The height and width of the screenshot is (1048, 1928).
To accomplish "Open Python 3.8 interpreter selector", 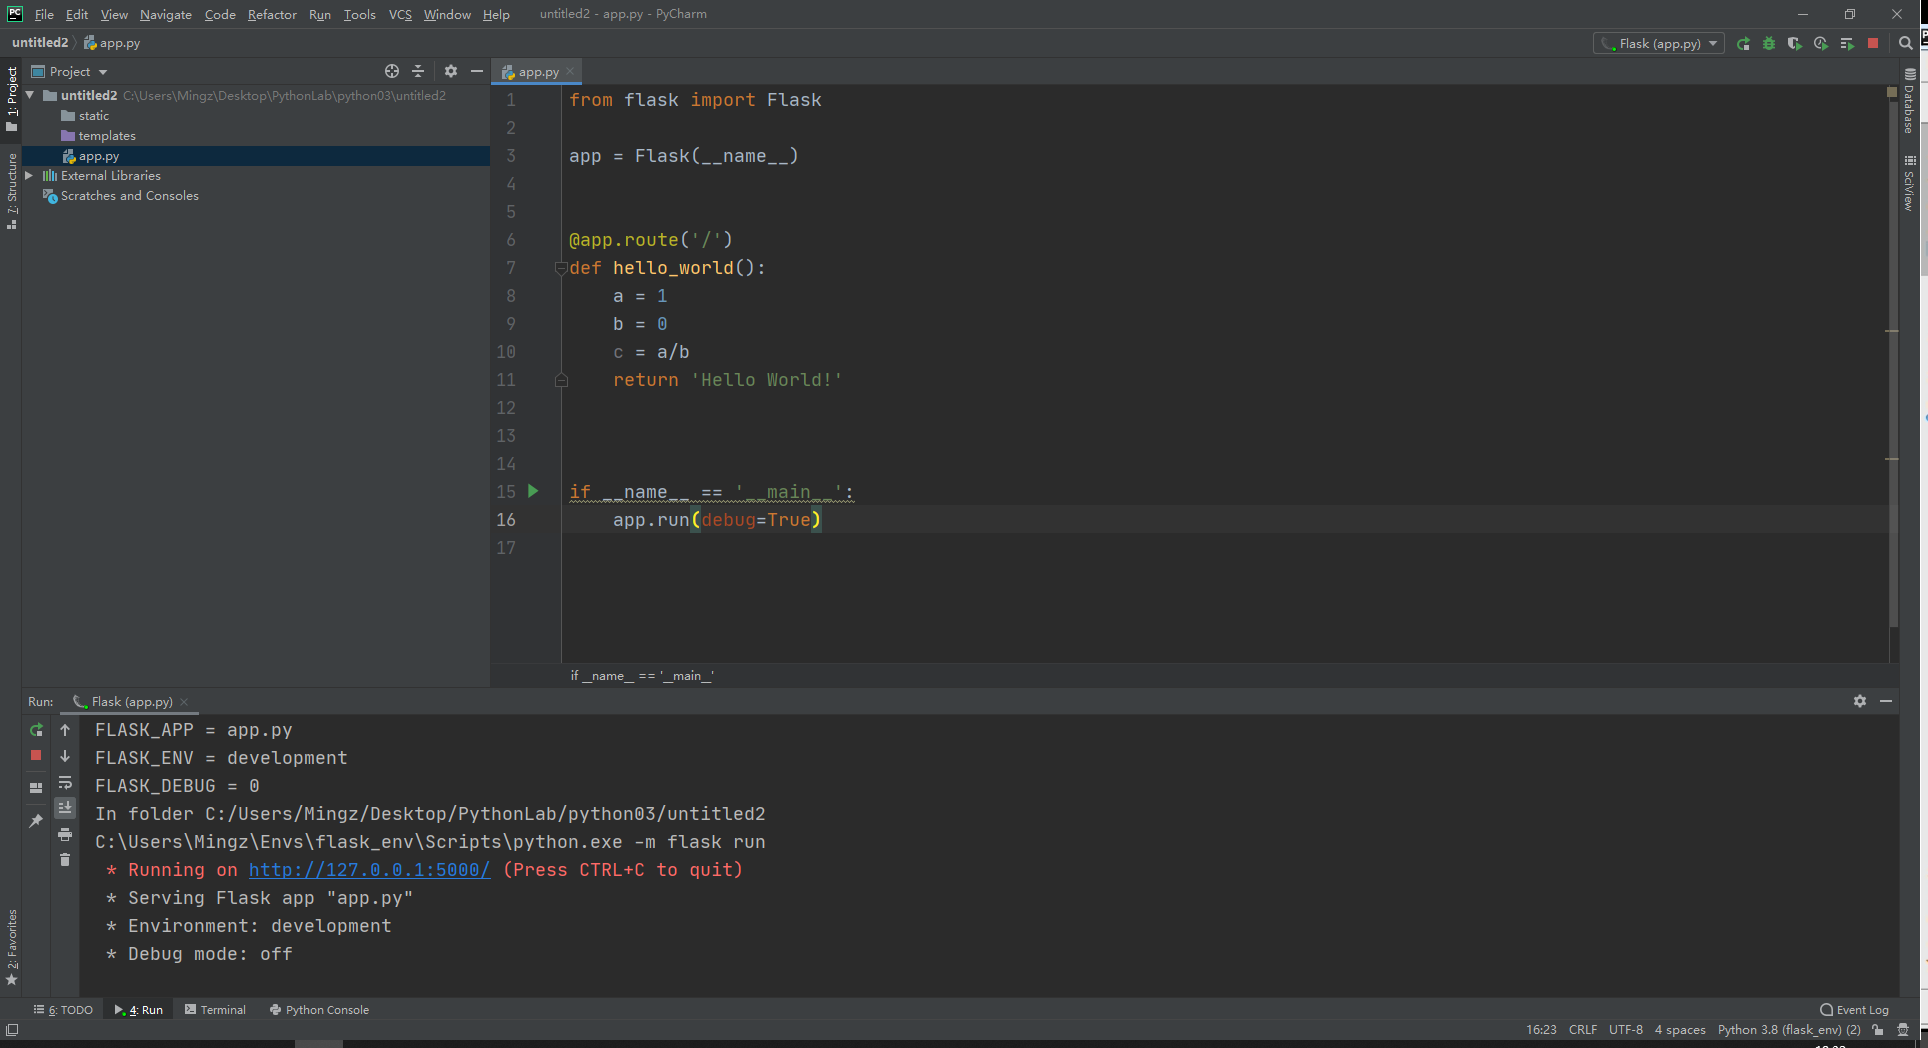I will 1789,1030.
